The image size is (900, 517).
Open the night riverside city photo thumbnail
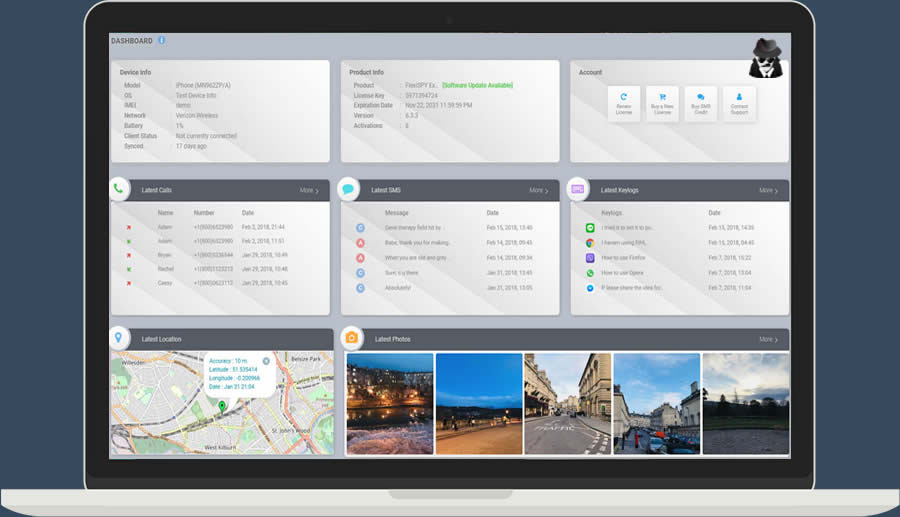(390, 403)
